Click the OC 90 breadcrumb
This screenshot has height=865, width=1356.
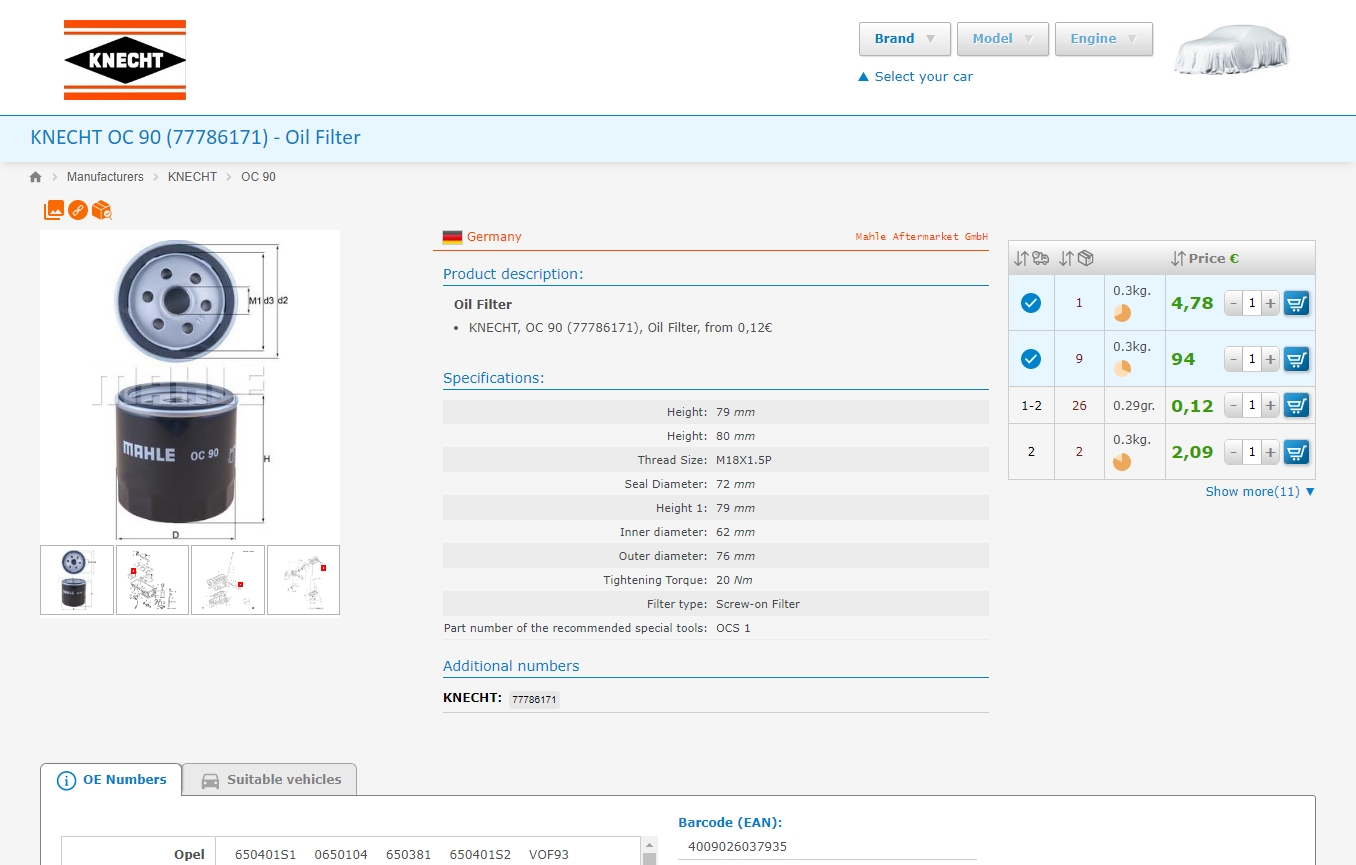258,177
